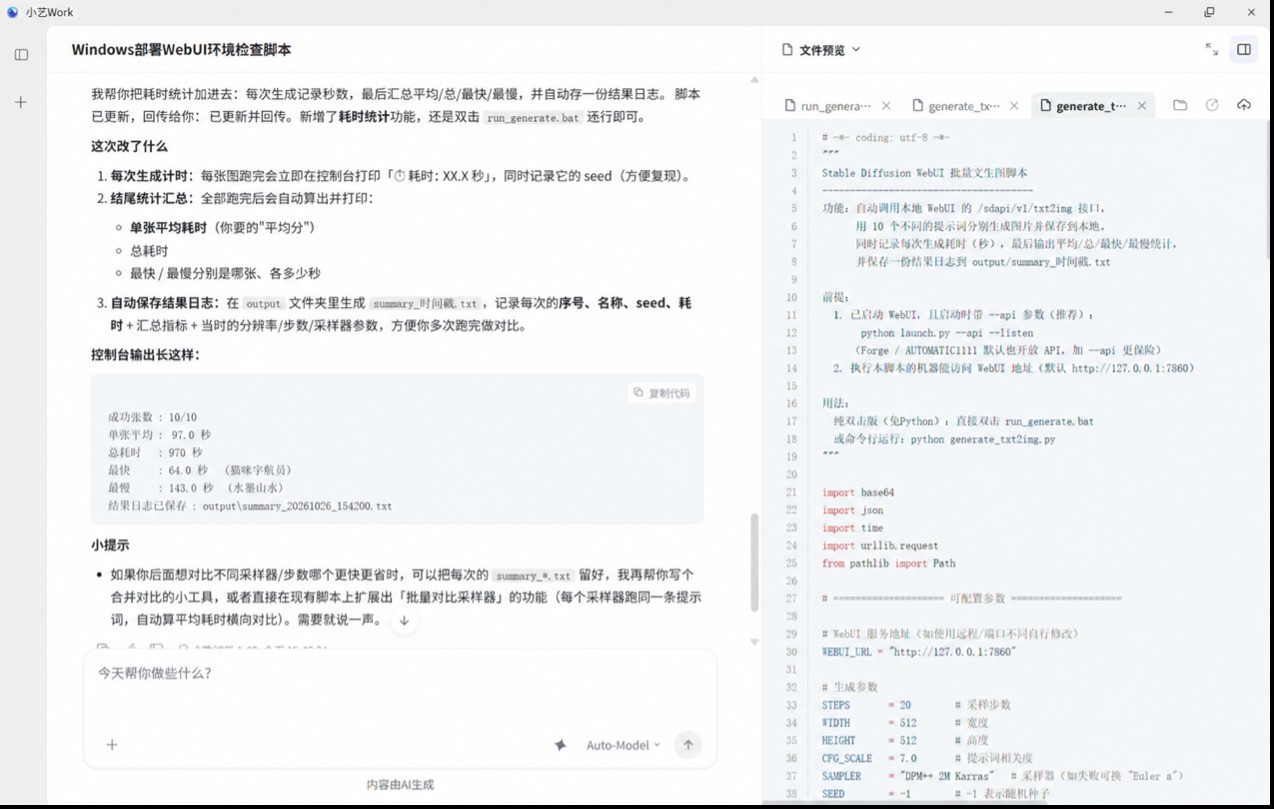Click the 控制台输出长这样 heading
This screenshot has width=1274, height=809.
click(145, 355)
